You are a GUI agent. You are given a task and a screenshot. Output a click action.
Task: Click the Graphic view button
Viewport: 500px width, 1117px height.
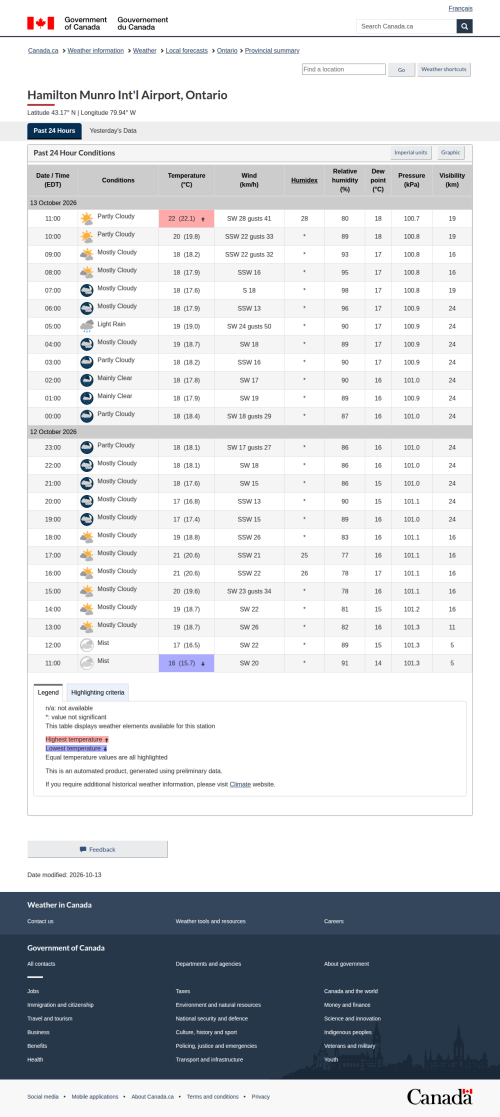tap(450, 152)
